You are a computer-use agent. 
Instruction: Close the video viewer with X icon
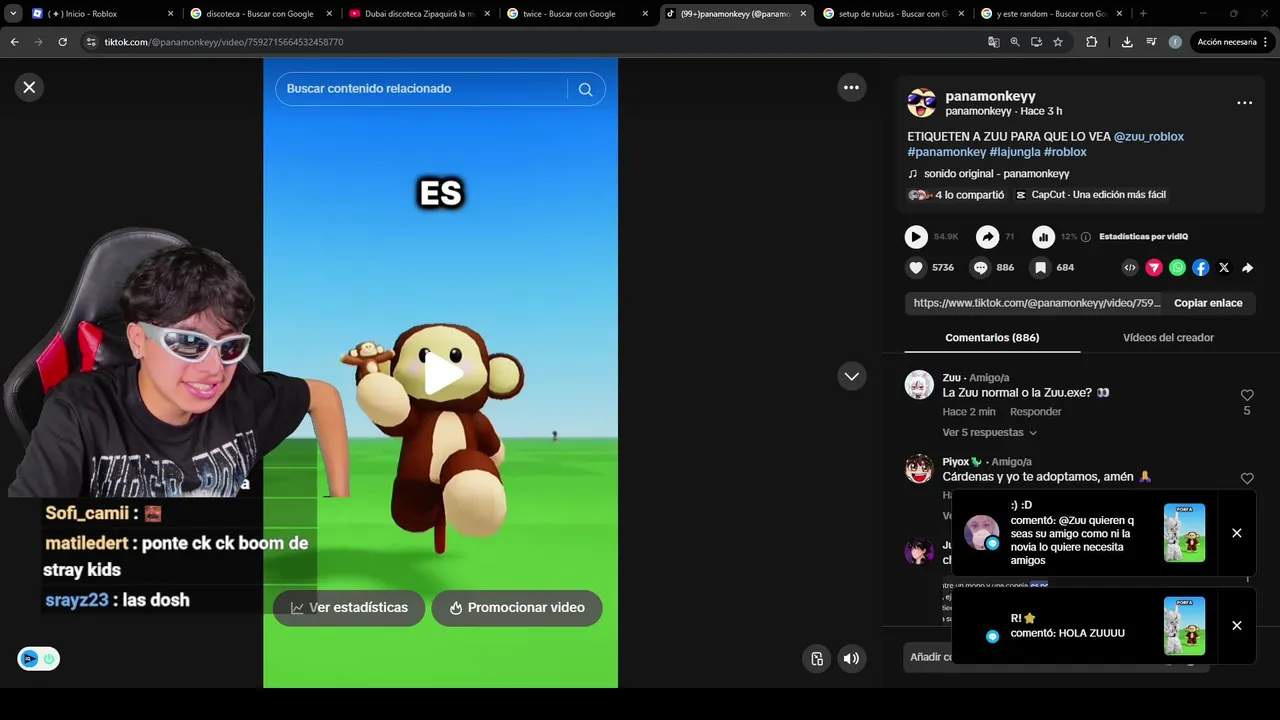[x=29, y=87]
